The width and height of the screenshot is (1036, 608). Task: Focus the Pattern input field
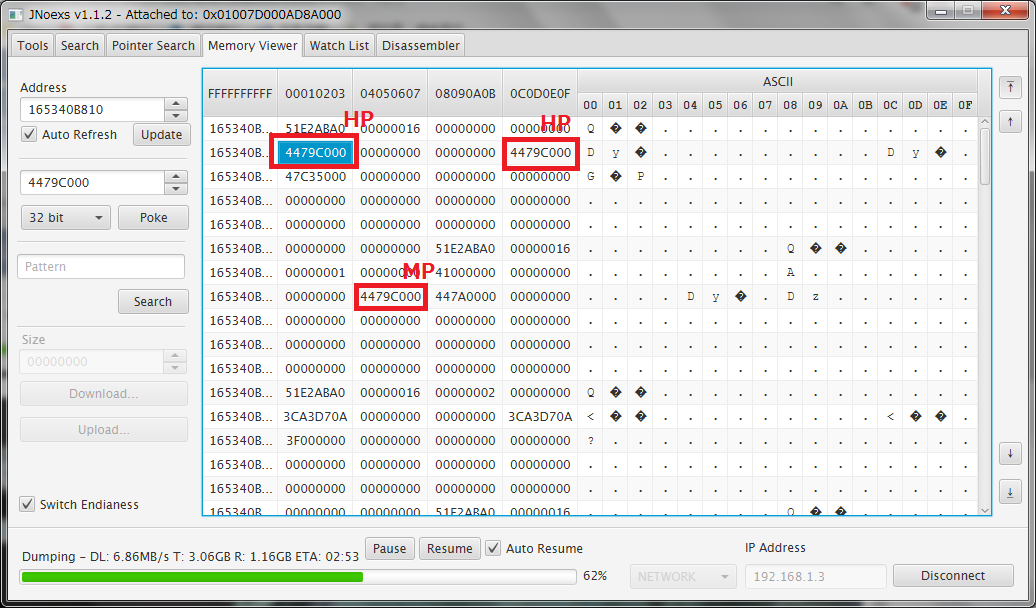tap(100, 266)
